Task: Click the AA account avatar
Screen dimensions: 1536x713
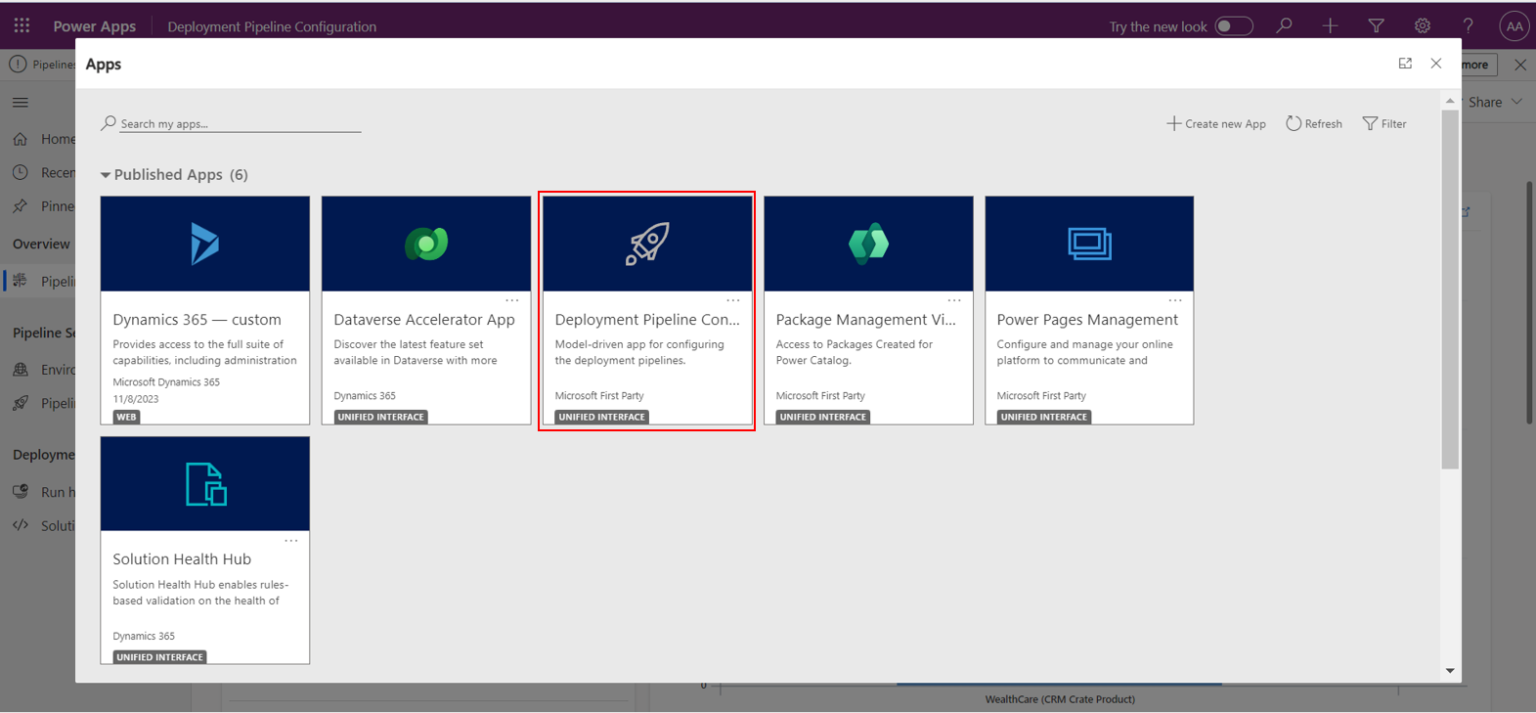Action: pyautogui.click(x=1514, y=25)
